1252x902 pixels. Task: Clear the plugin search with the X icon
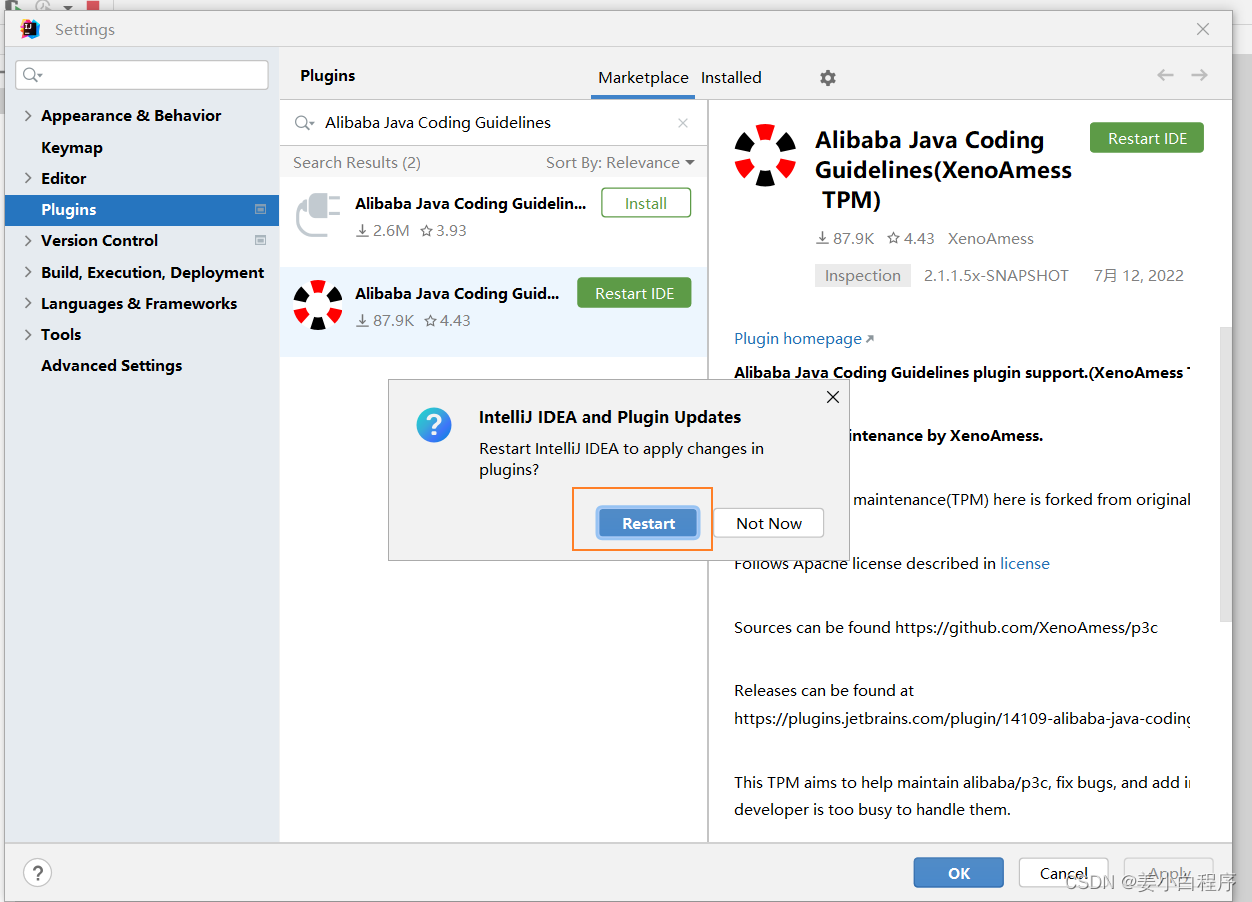pos(683,123)
